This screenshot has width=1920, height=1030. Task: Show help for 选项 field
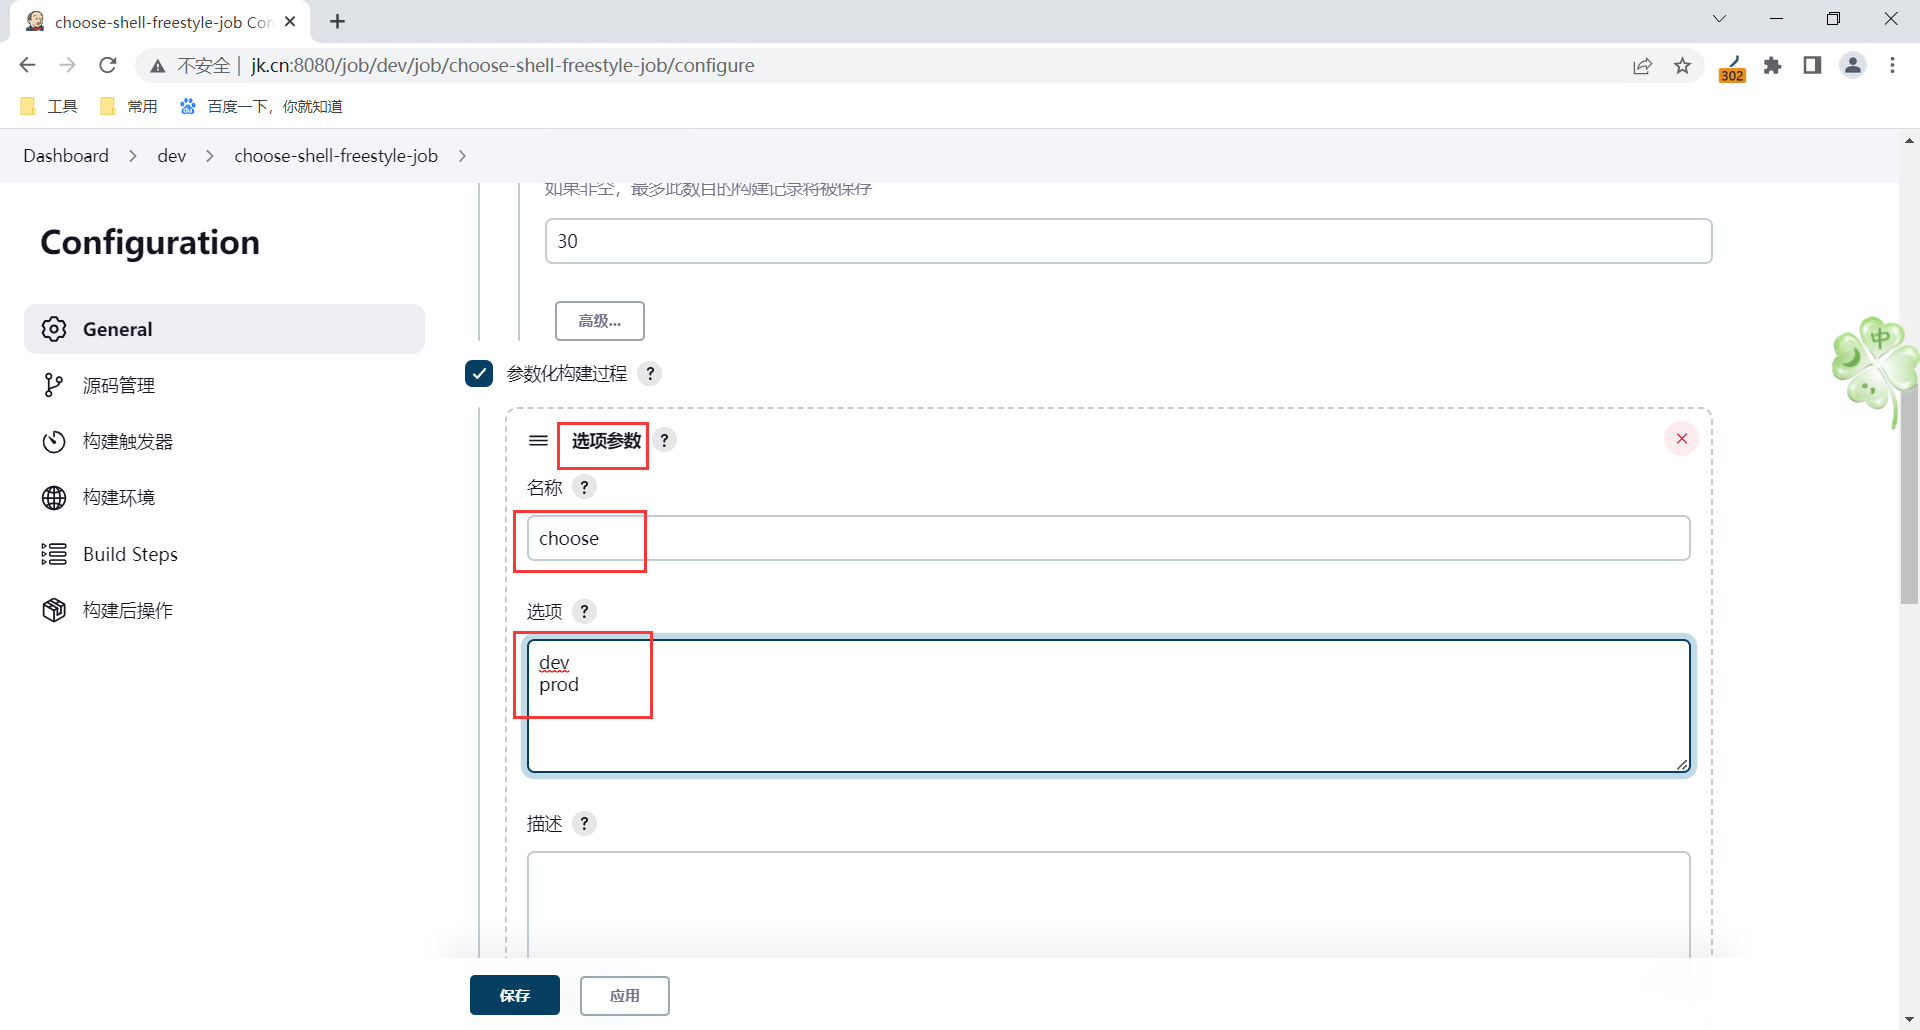[585, 611]
